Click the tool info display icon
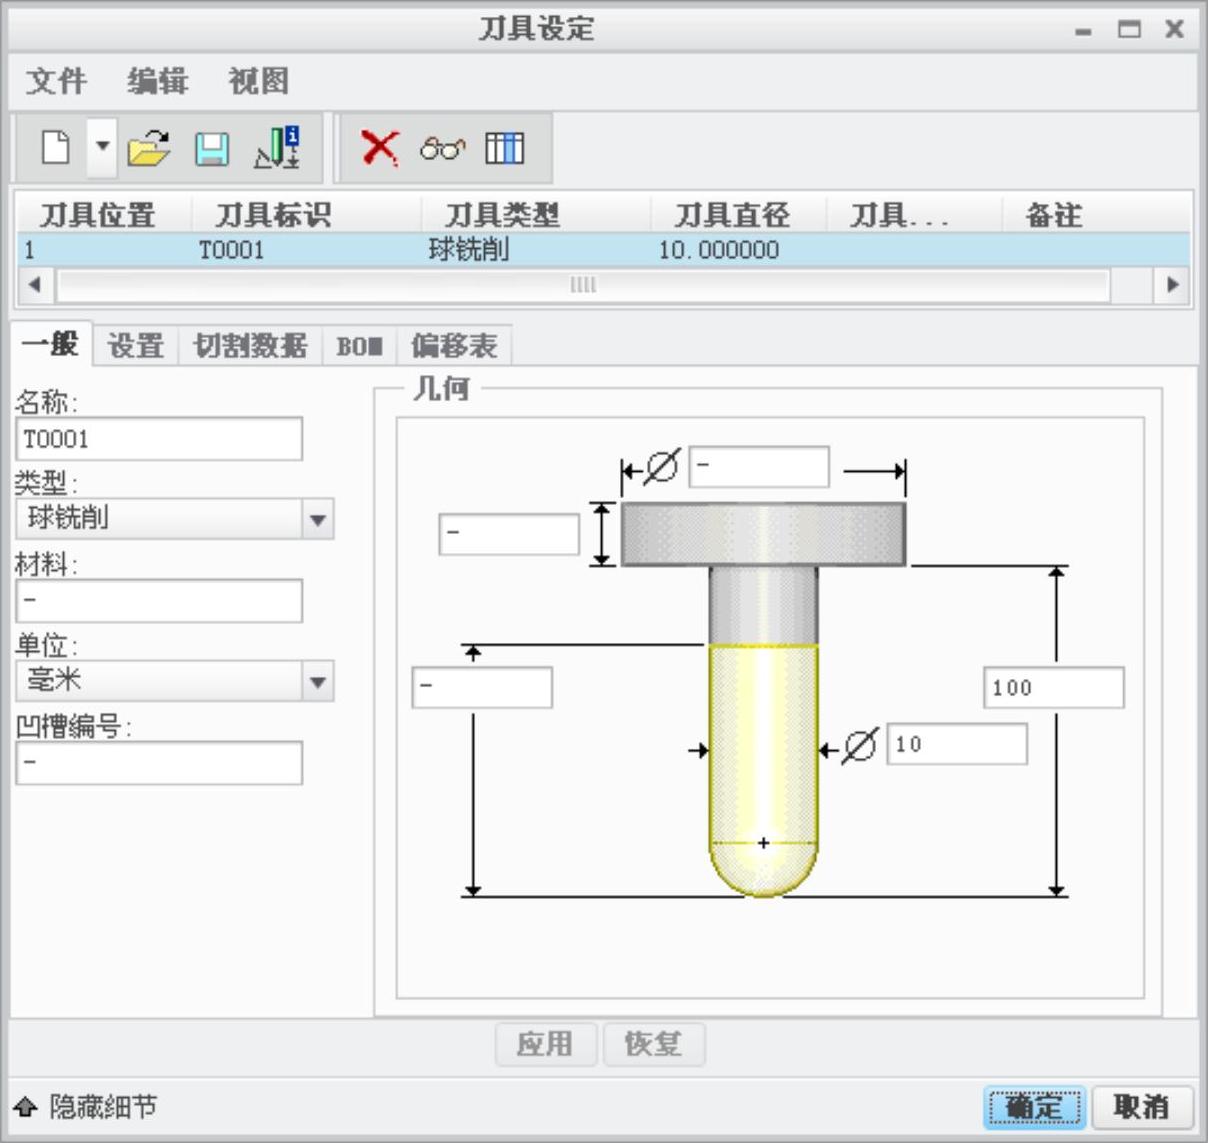1208x1143 pixels. pos(276,148)
